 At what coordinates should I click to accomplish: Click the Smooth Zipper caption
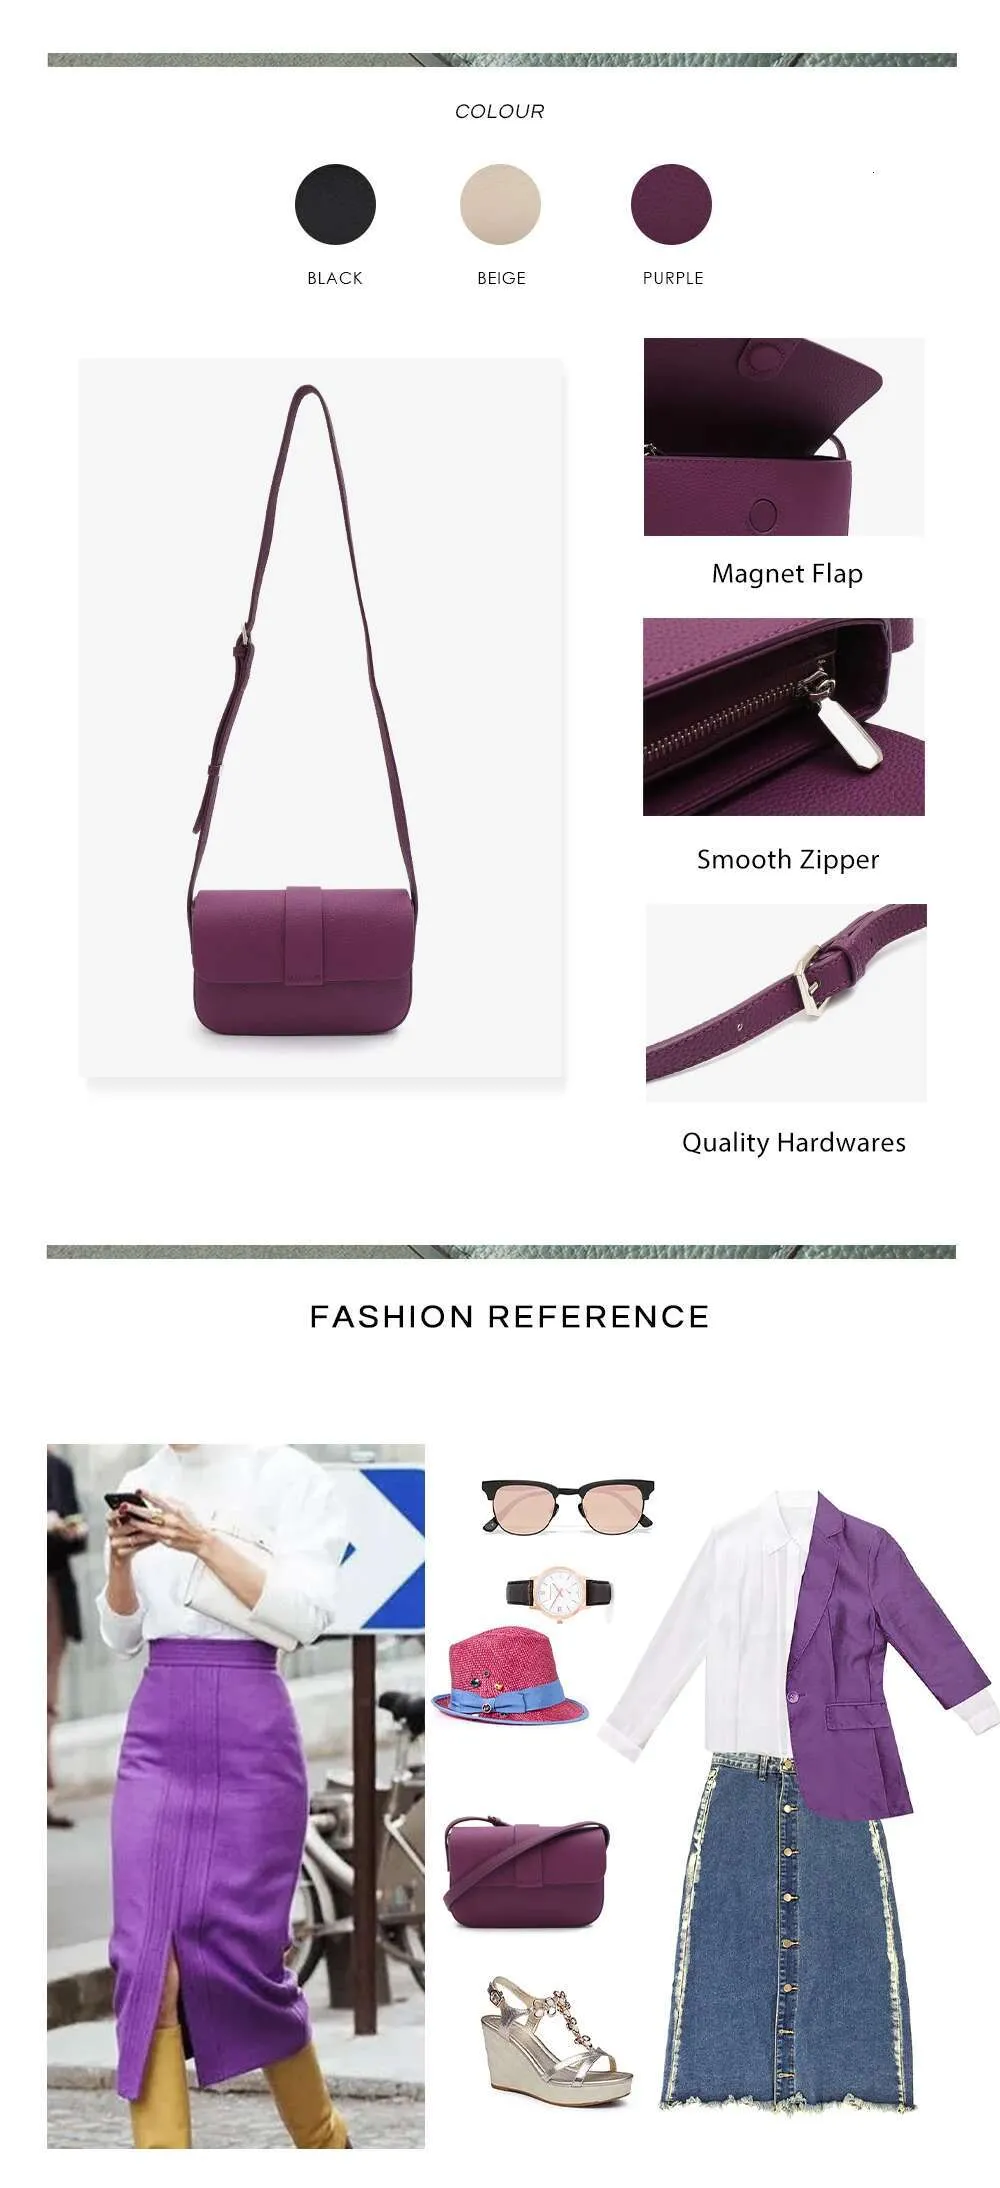pos(788,860)
